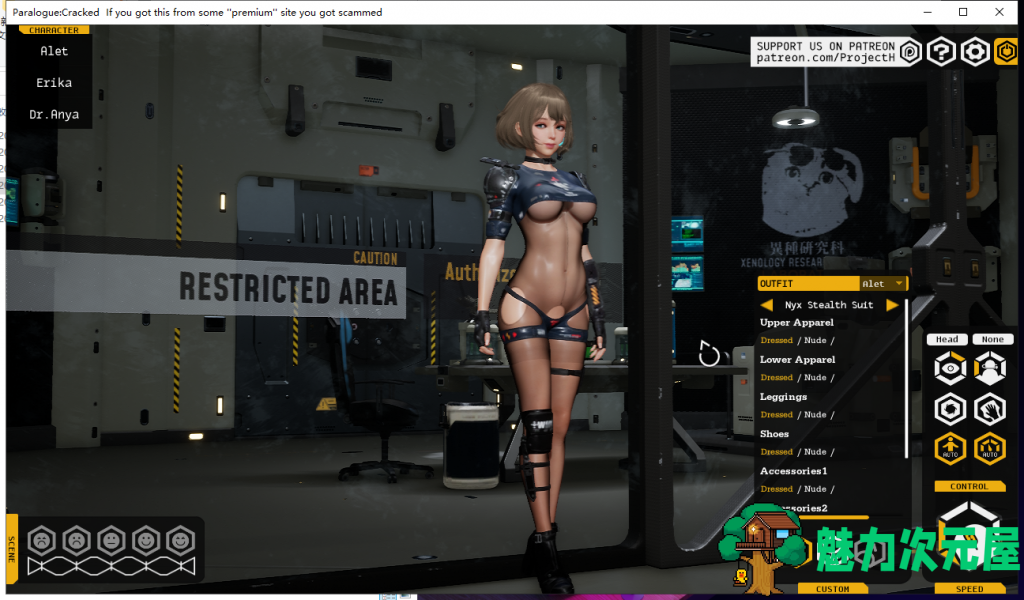Set Shoes to Nude
1024x600 pixels.
815,452
